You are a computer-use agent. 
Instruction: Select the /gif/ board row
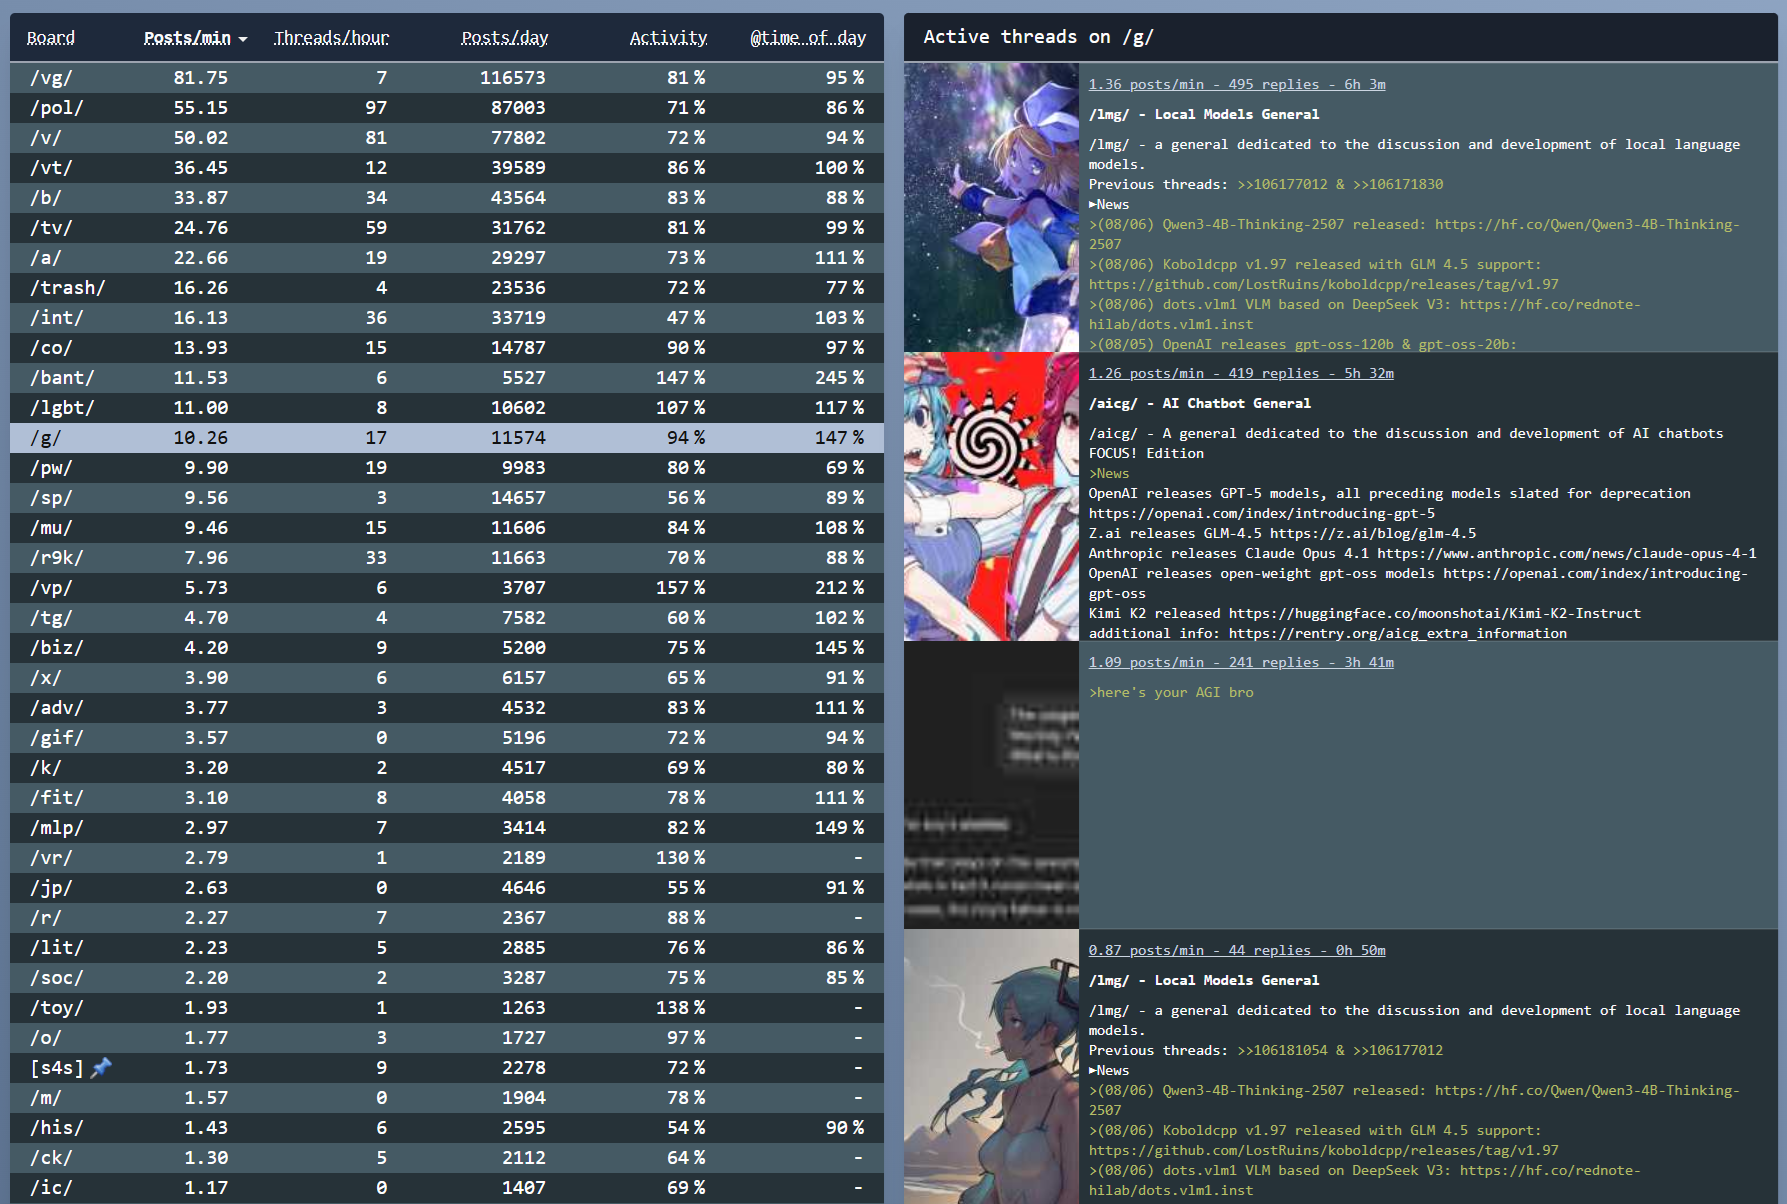point(447,738)
